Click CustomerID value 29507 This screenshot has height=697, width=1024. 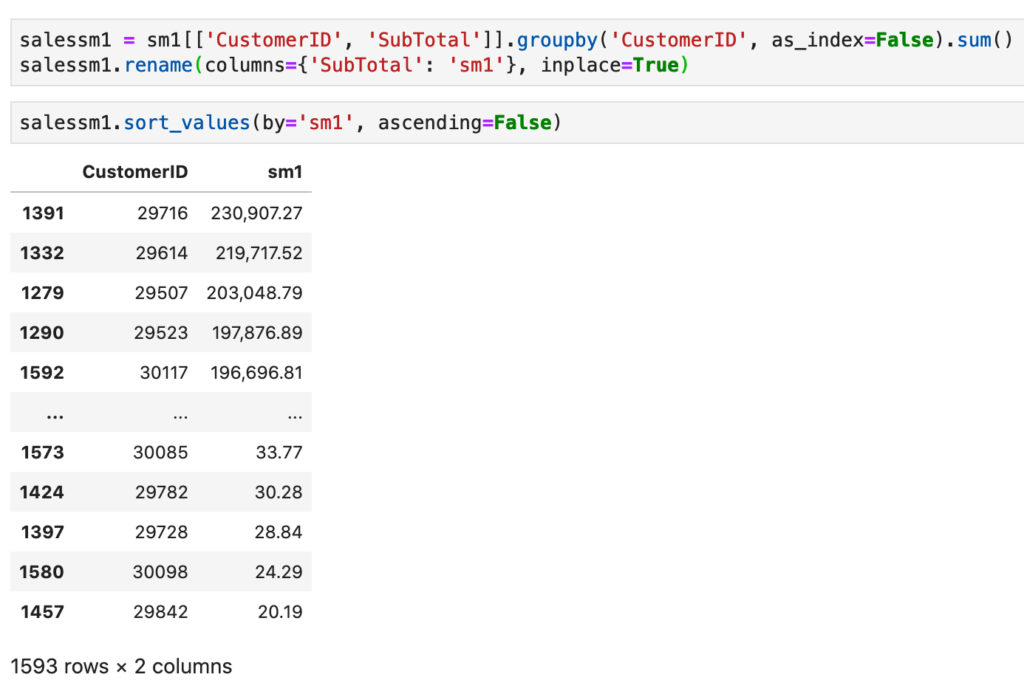pyautogui.click(x=161, y=293)
